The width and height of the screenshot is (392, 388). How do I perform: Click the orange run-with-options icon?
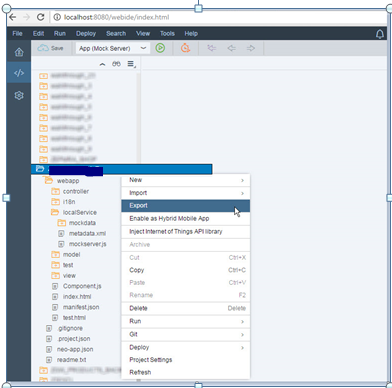pos(185,48)
